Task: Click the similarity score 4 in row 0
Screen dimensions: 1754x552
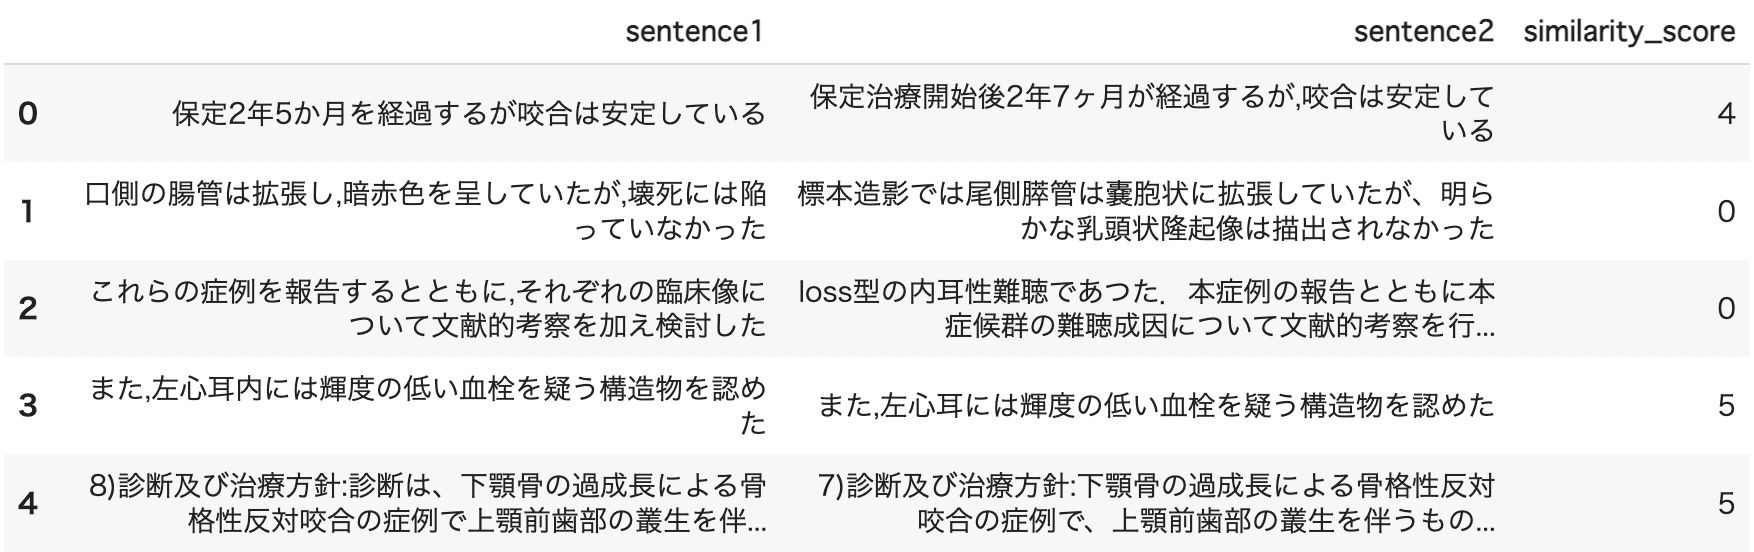Action: click(1725, 114)
